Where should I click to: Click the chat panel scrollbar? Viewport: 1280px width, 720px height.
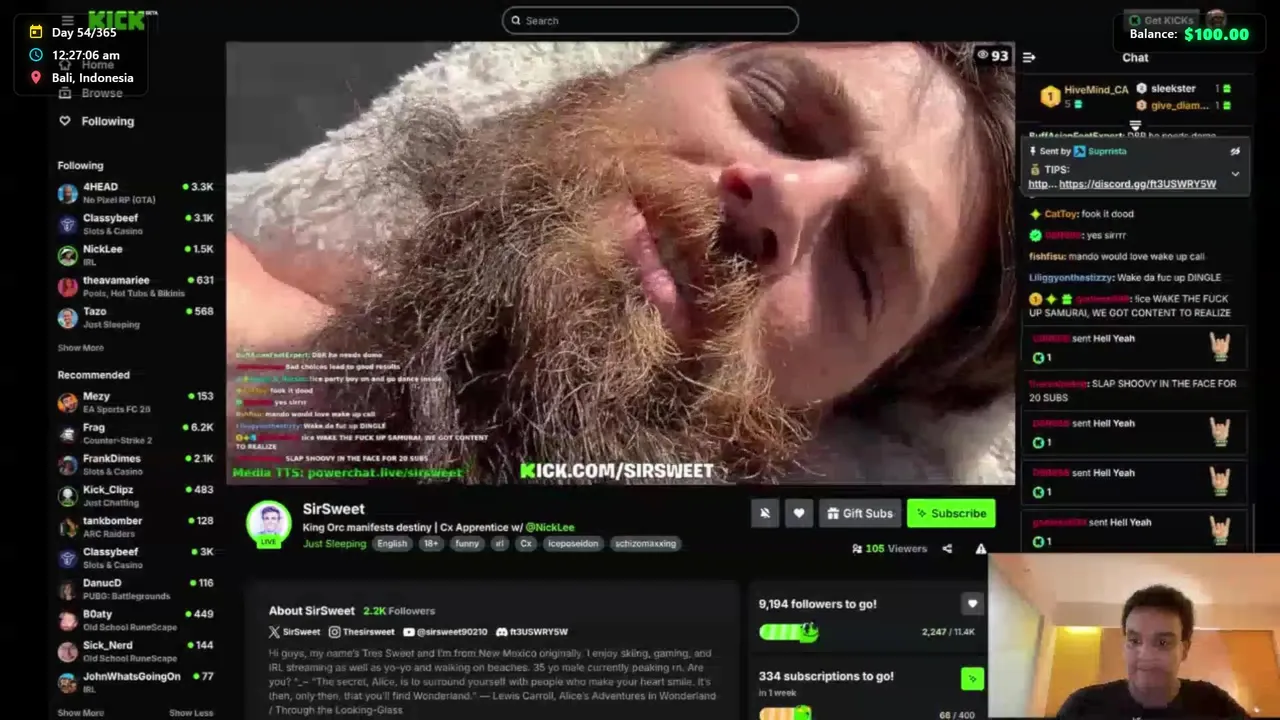(x=1253, y=527)
